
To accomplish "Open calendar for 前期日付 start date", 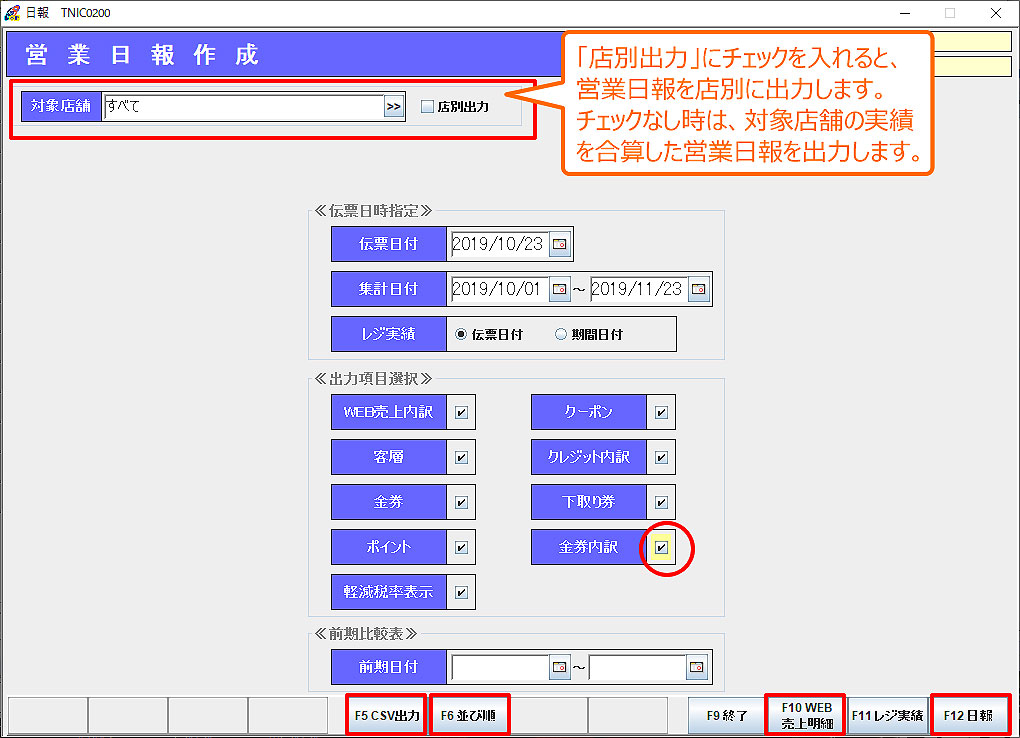I will click(x=559, y=667).
